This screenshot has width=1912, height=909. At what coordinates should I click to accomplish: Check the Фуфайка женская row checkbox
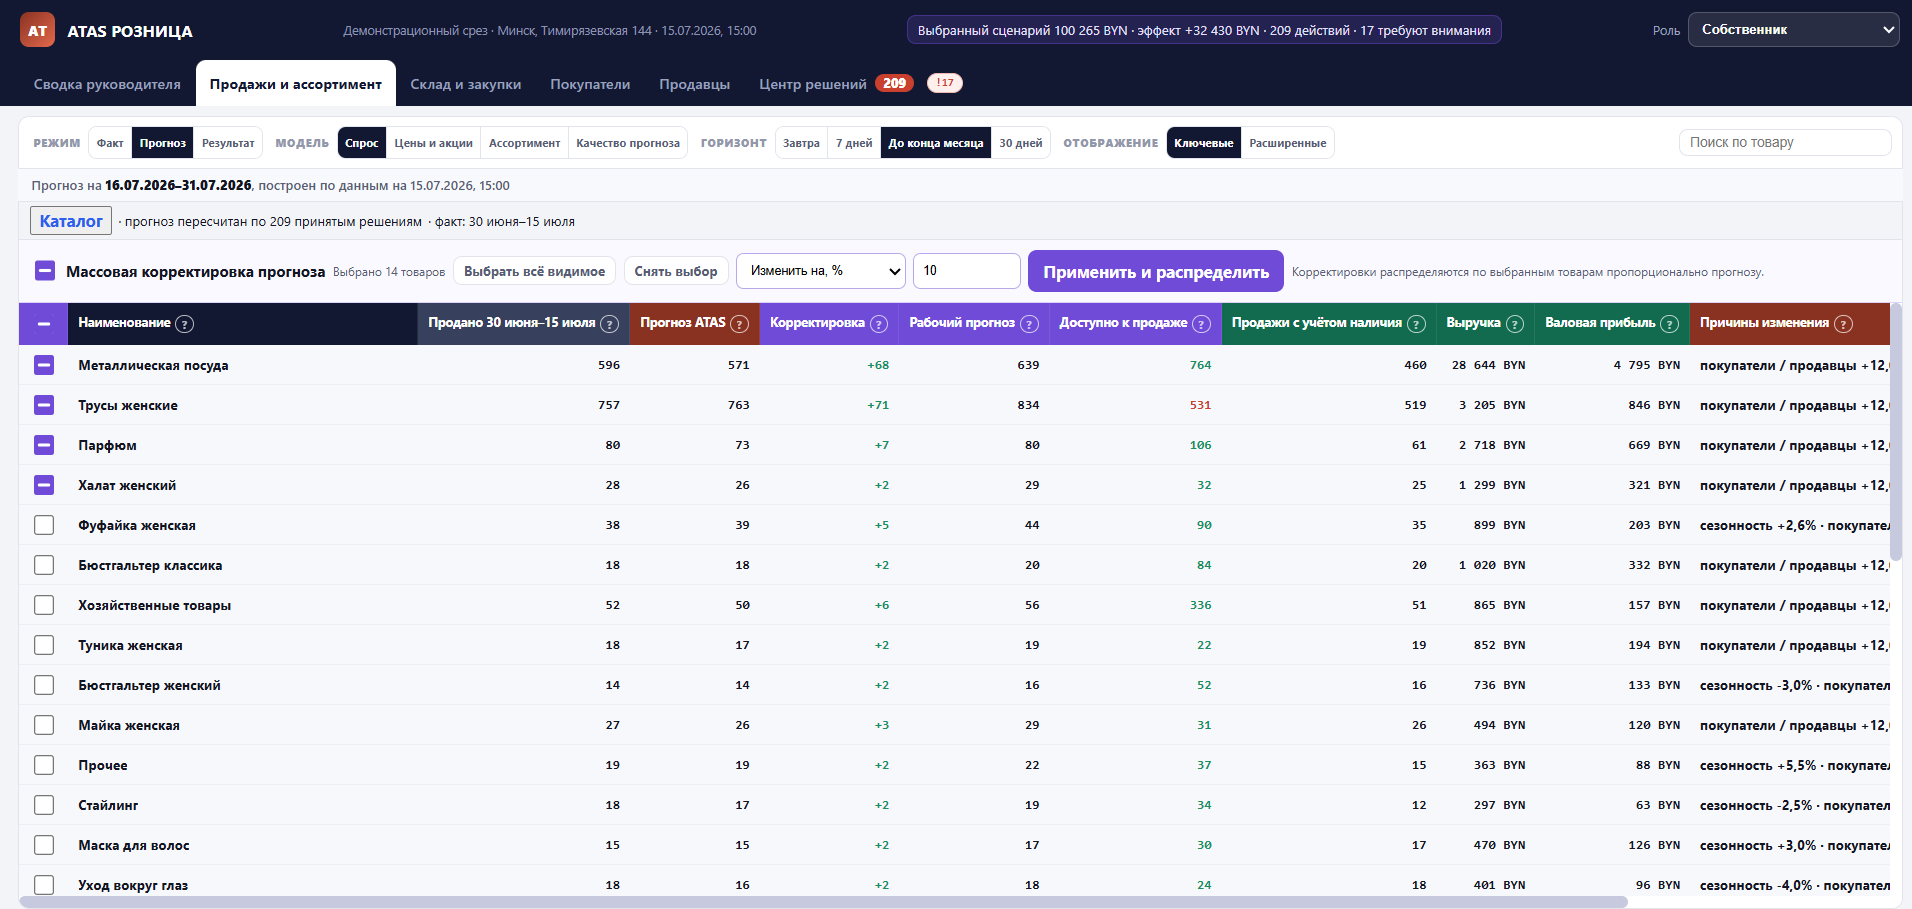point(44,525)
